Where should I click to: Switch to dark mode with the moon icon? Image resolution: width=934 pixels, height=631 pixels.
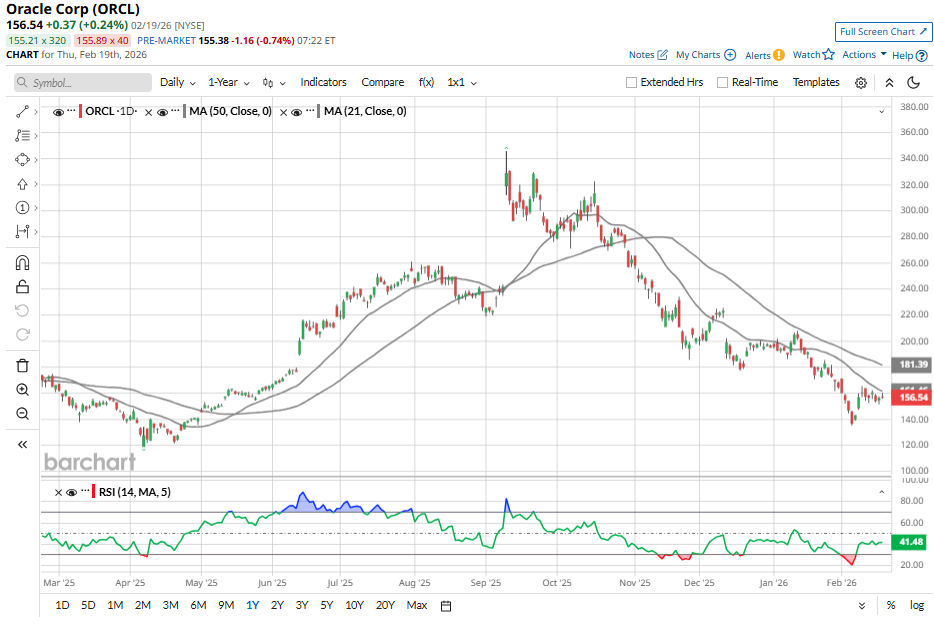pos(912,82)
